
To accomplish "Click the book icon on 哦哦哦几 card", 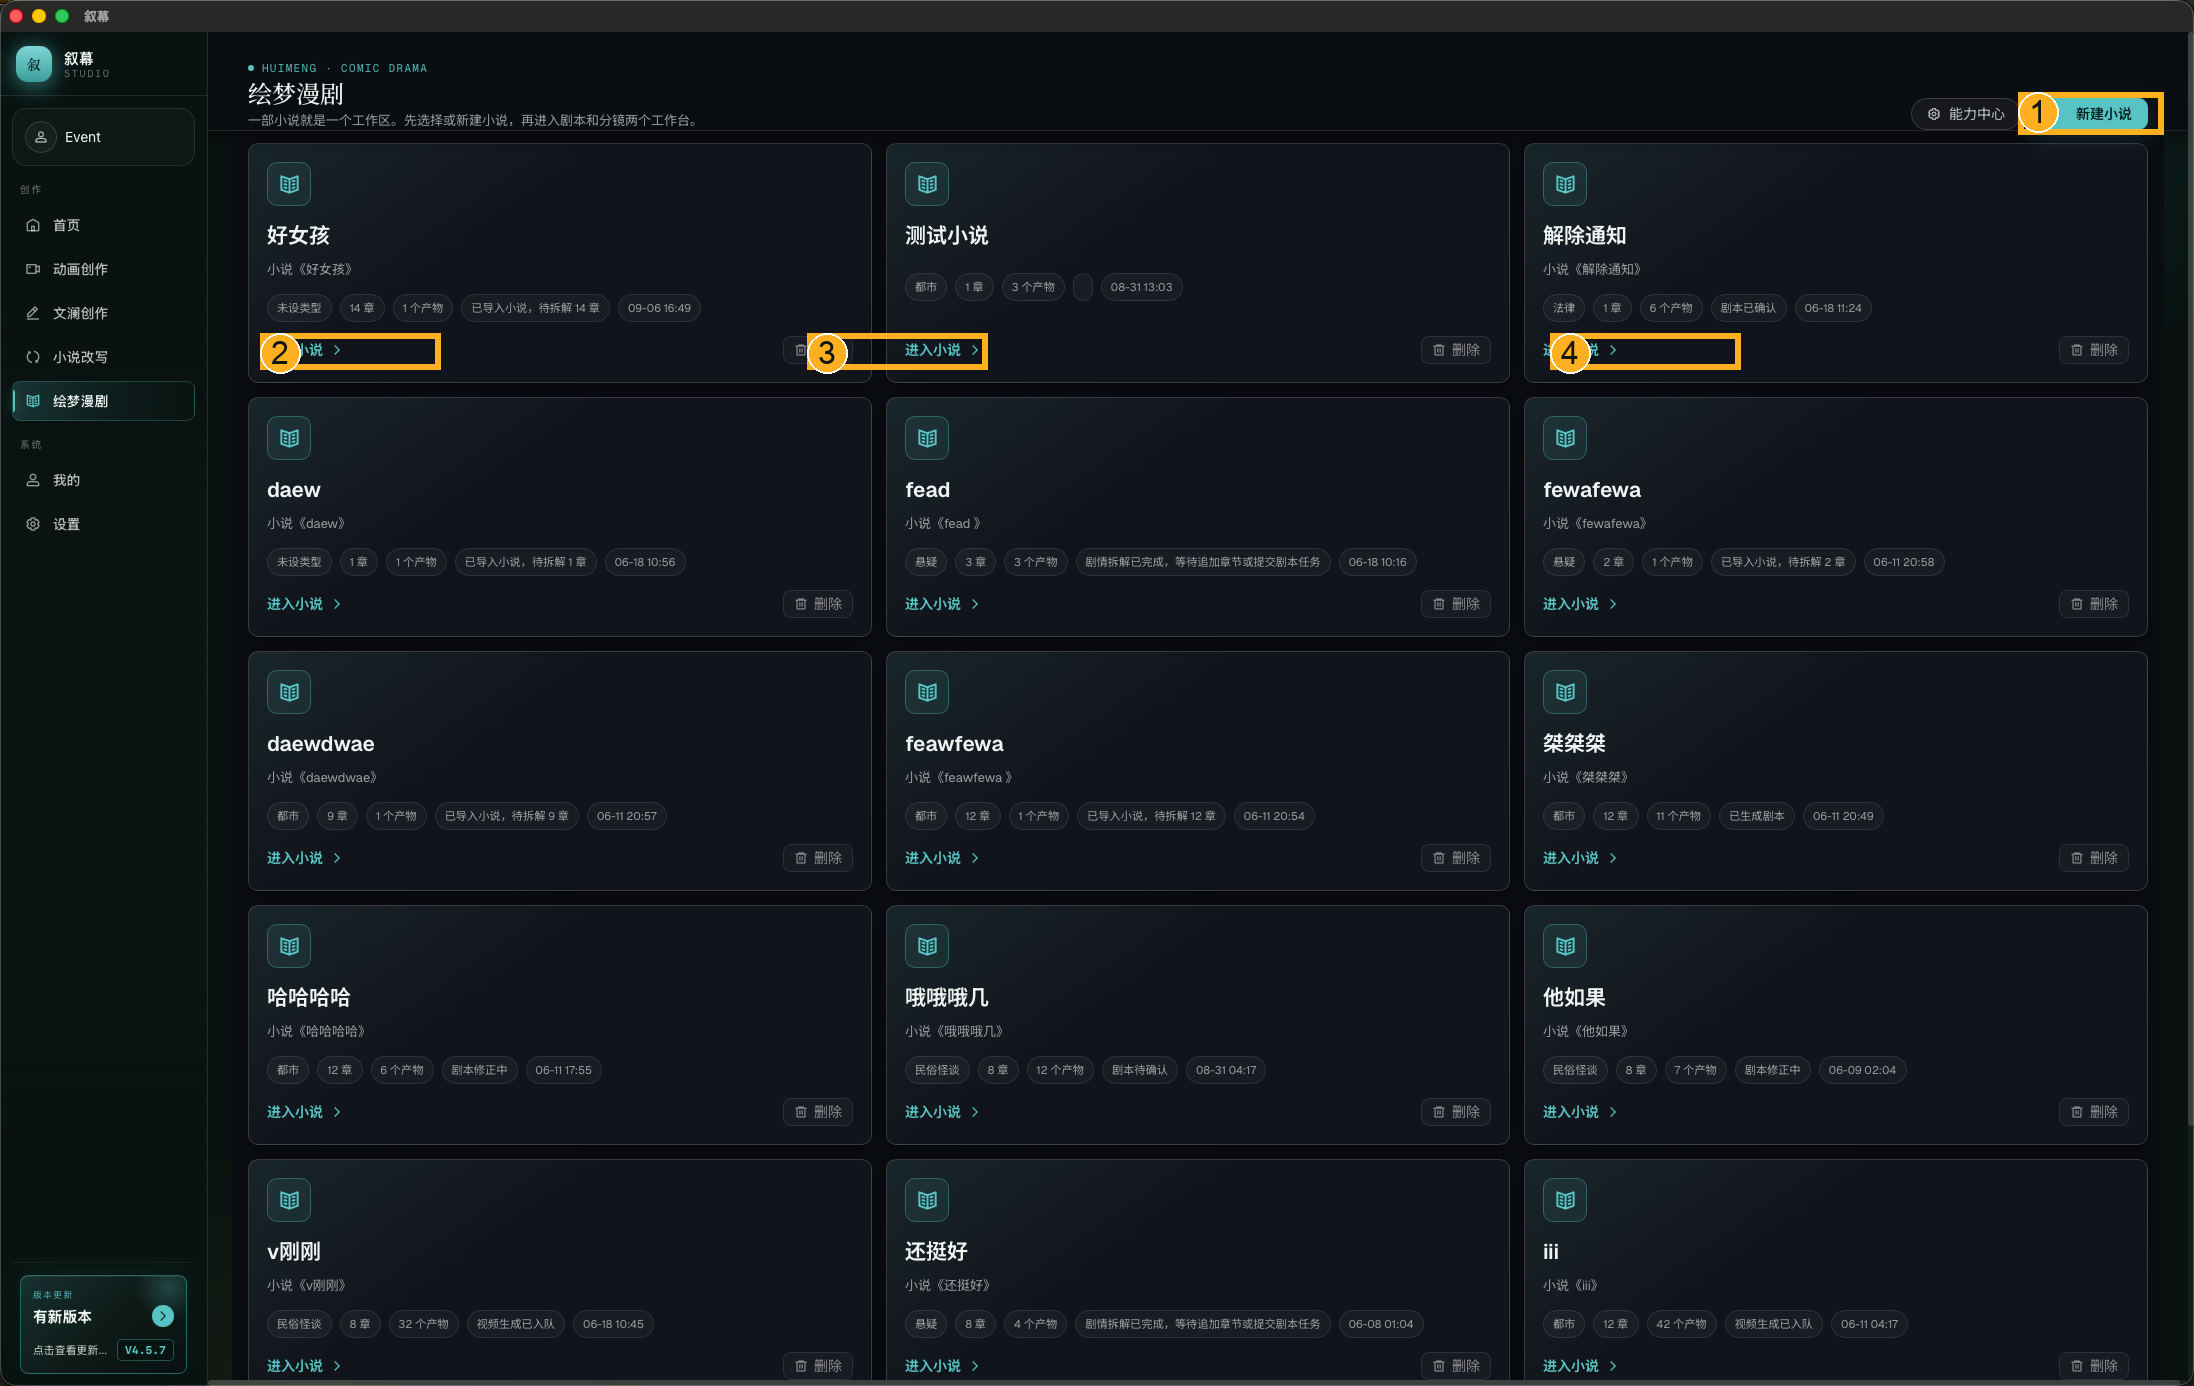I will [x=927, y=946].
